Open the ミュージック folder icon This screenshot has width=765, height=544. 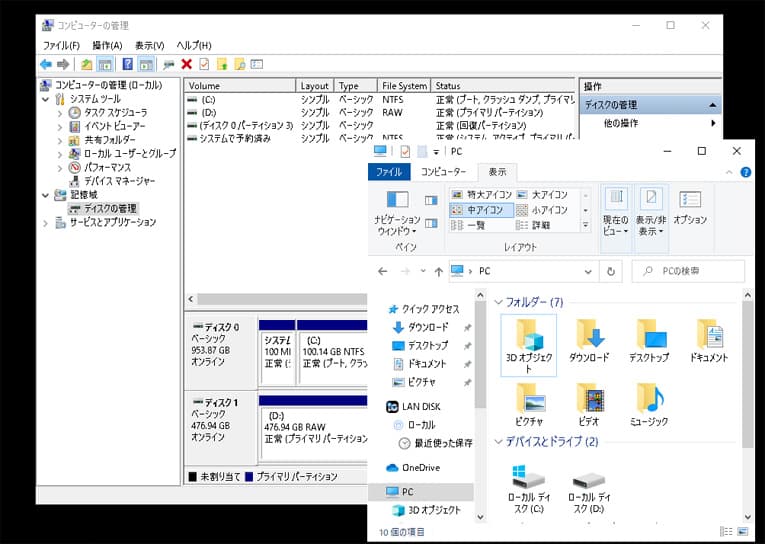tap(650, 400)
